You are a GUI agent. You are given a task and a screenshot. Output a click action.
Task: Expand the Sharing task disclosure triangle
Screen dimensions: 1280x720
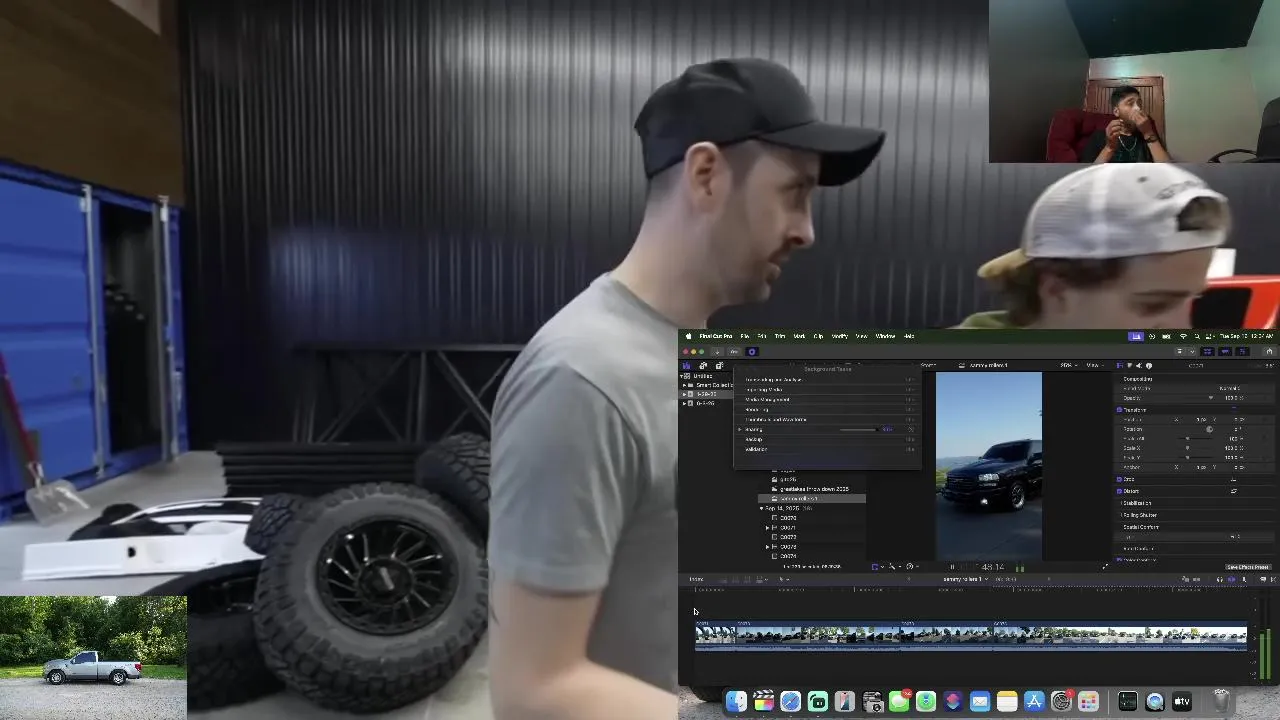740,429
